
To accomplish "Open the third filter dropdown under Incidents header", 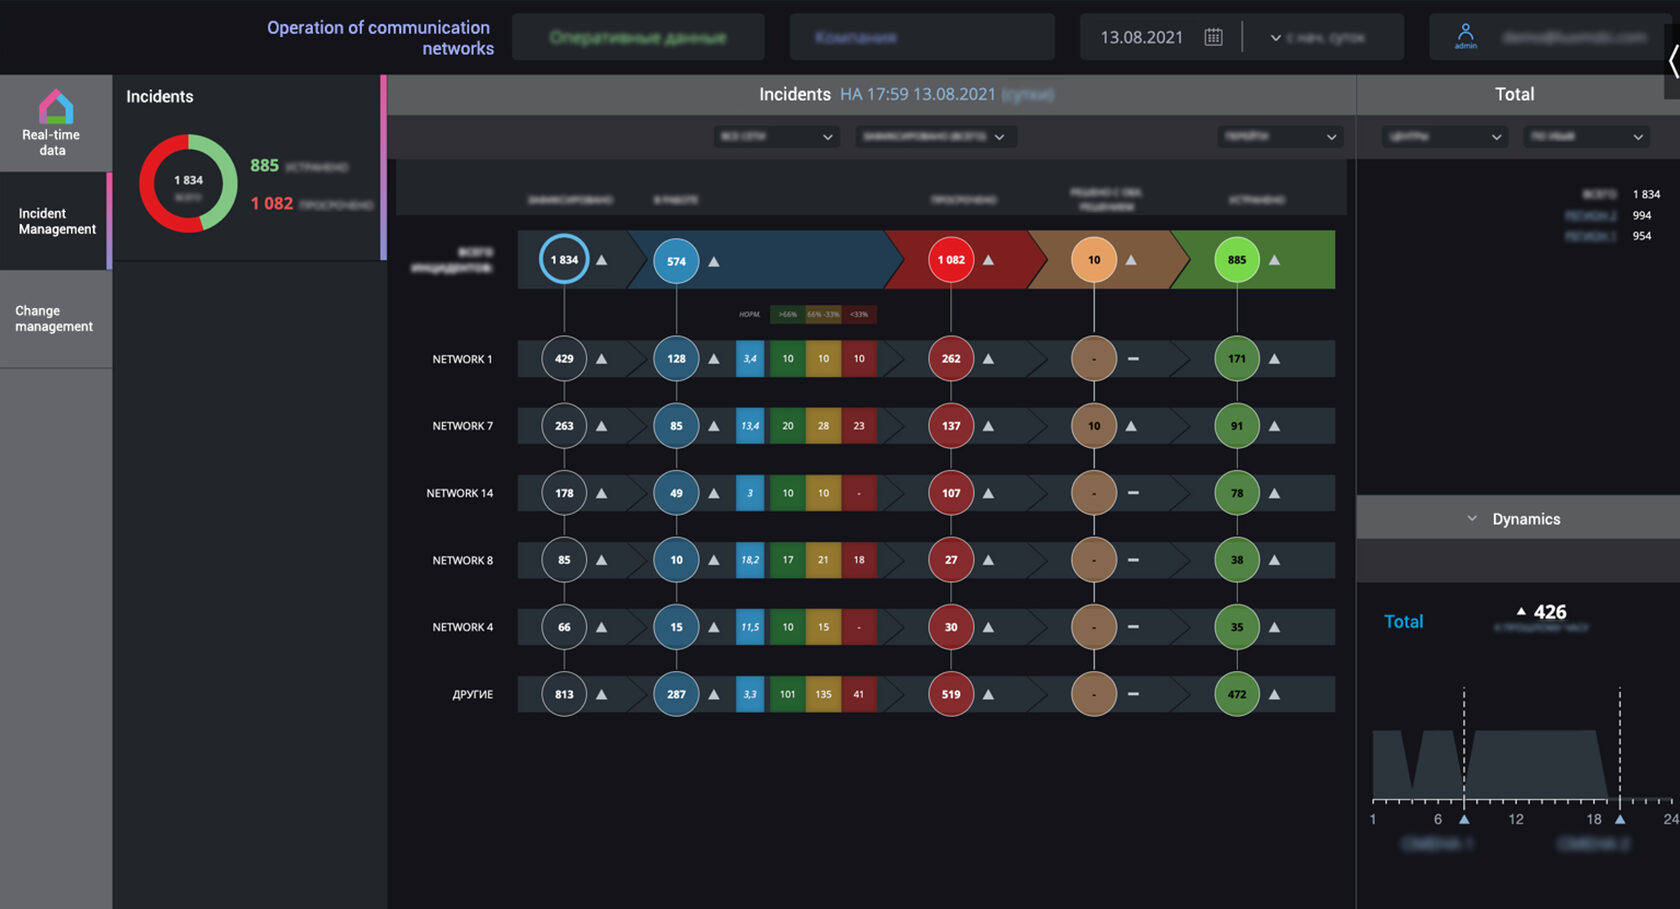I will (x=1280, y=137).
